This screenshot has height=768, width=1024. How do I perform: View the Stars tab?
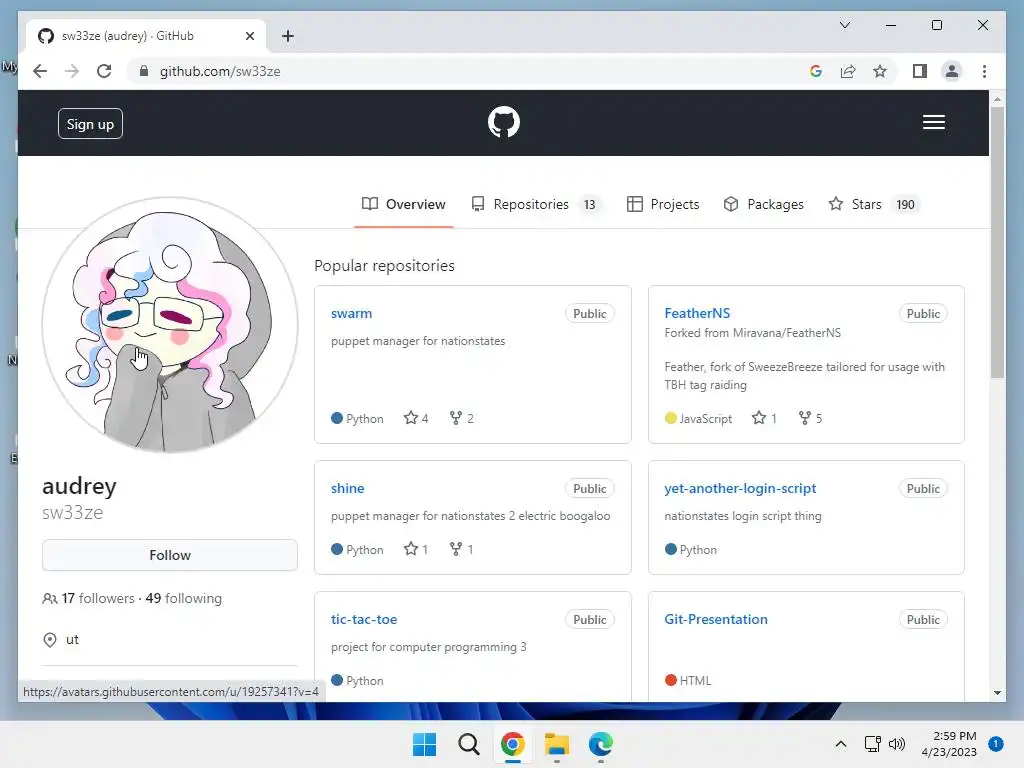874,204
